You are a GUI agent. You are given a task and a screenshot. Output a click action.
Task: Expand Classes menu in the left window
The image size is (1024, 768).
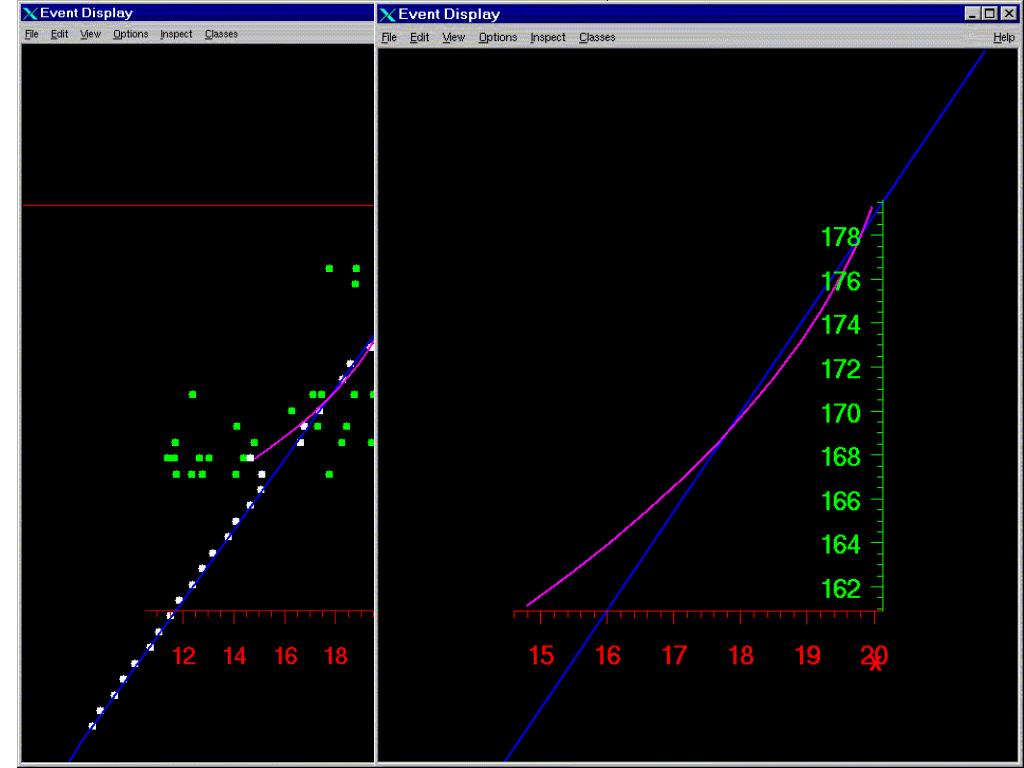221,34
